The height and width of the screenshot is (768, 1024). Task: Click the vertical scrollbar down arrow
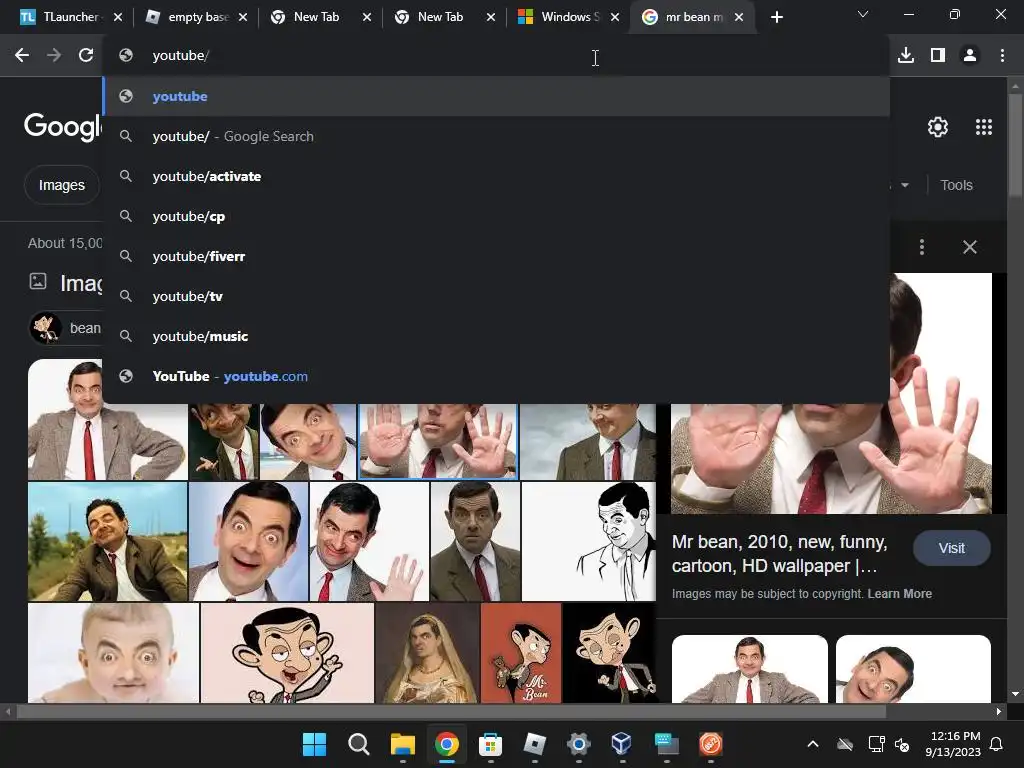[x=1014, y=694]
